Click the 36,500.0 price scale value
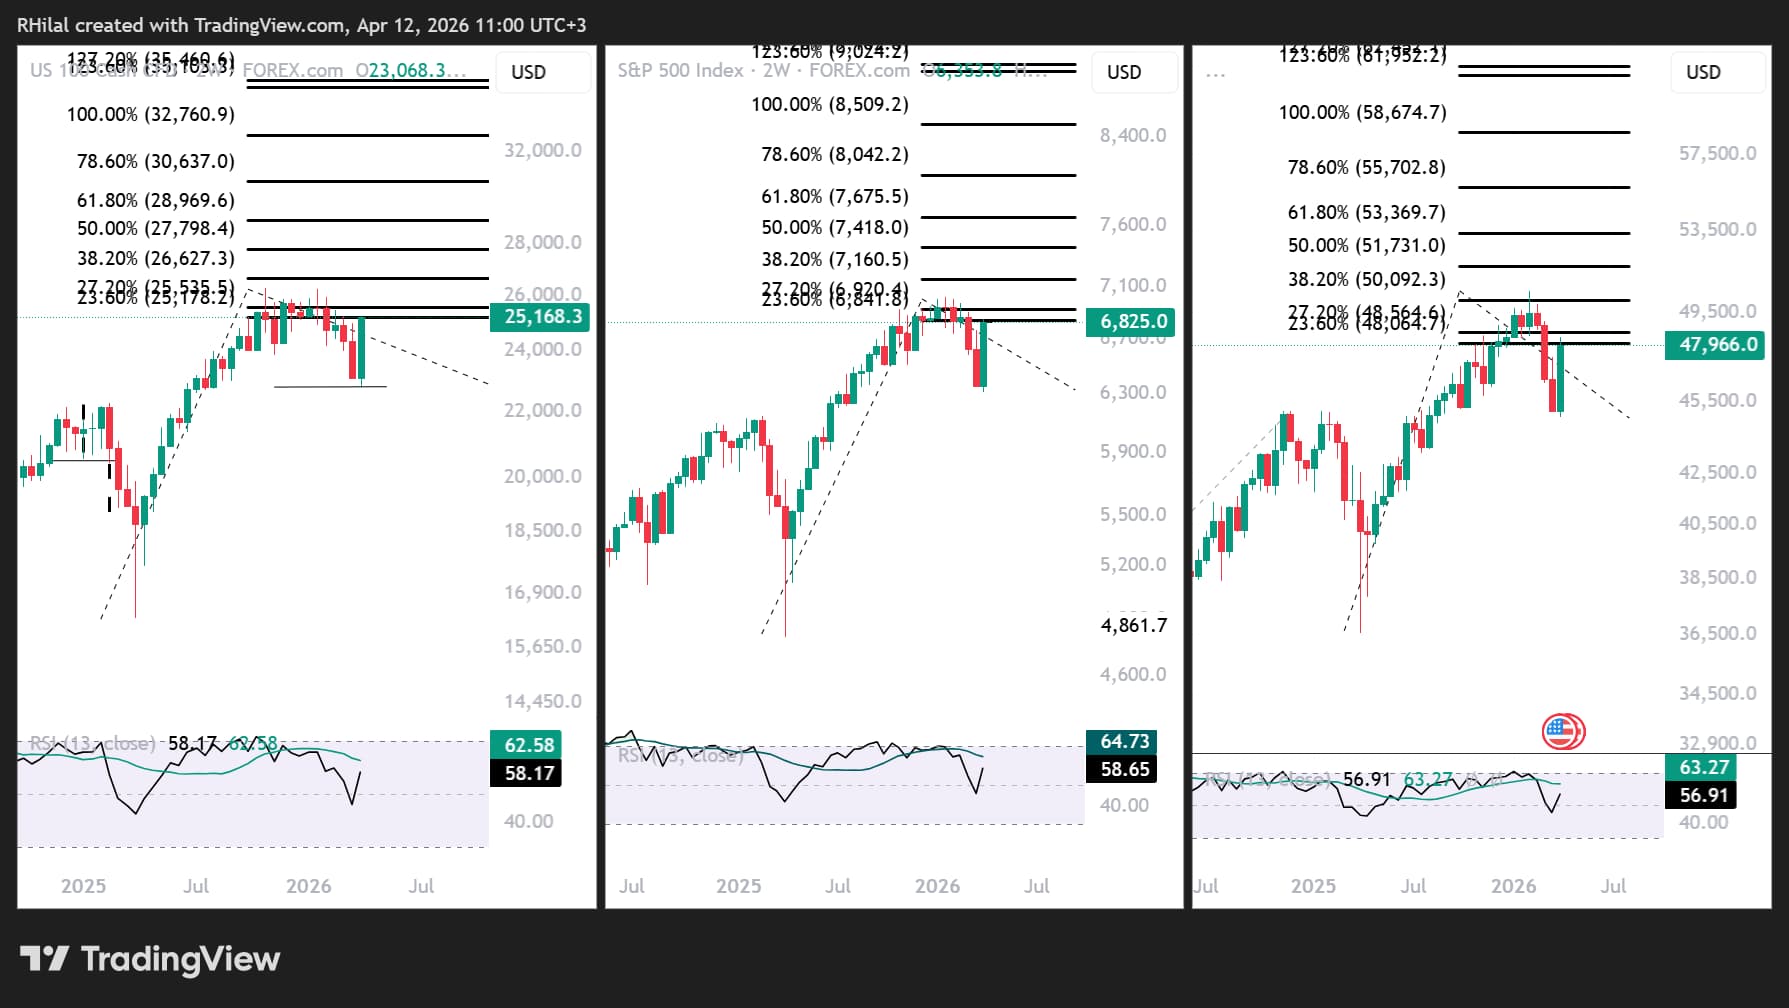Viewport: 1789px width, 1008px height. click(x=1718, y=633)
